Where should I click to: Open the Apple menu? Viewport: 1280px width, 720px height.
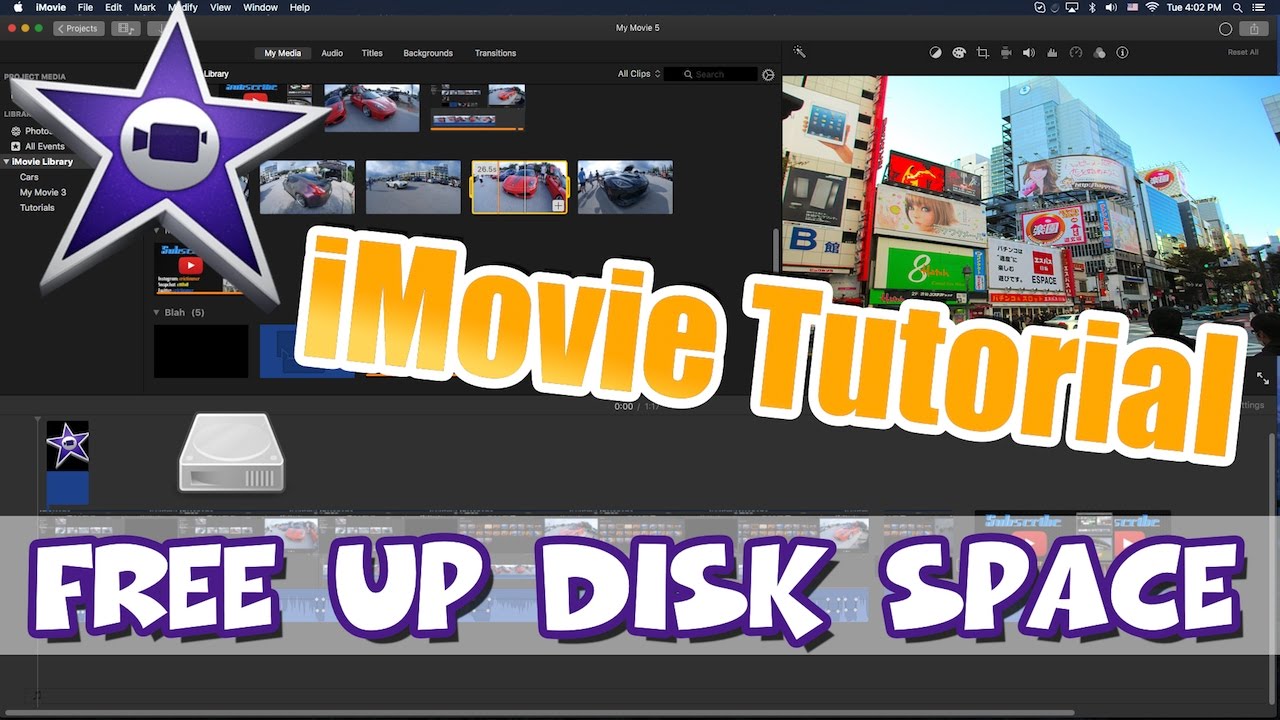(17, 7)
